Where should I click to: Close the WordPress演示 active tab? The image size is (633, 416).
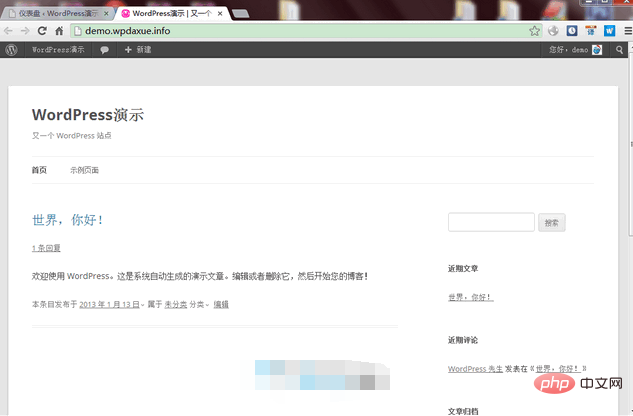pyautogui.click(x=220, y=13)
